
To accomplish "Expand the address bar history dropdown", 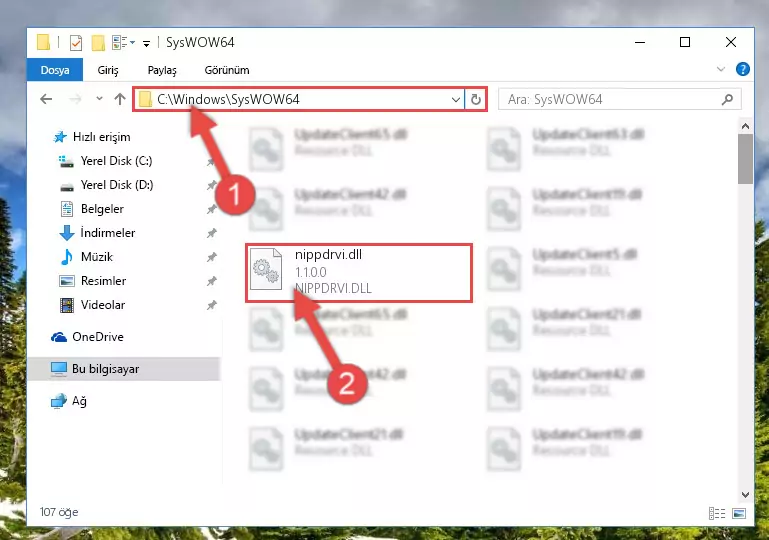I will pyautogui.click(x=456, y=100).
